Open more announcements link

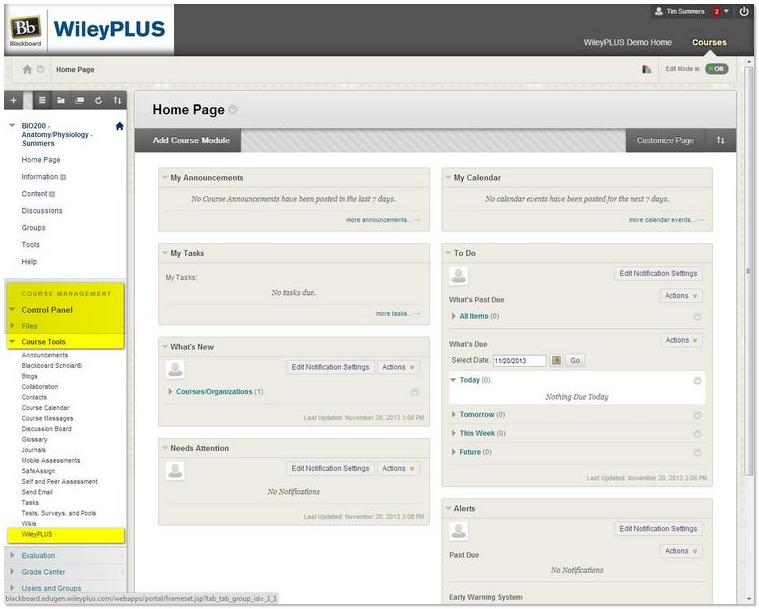pyautogui.click(x=382, y=220)
